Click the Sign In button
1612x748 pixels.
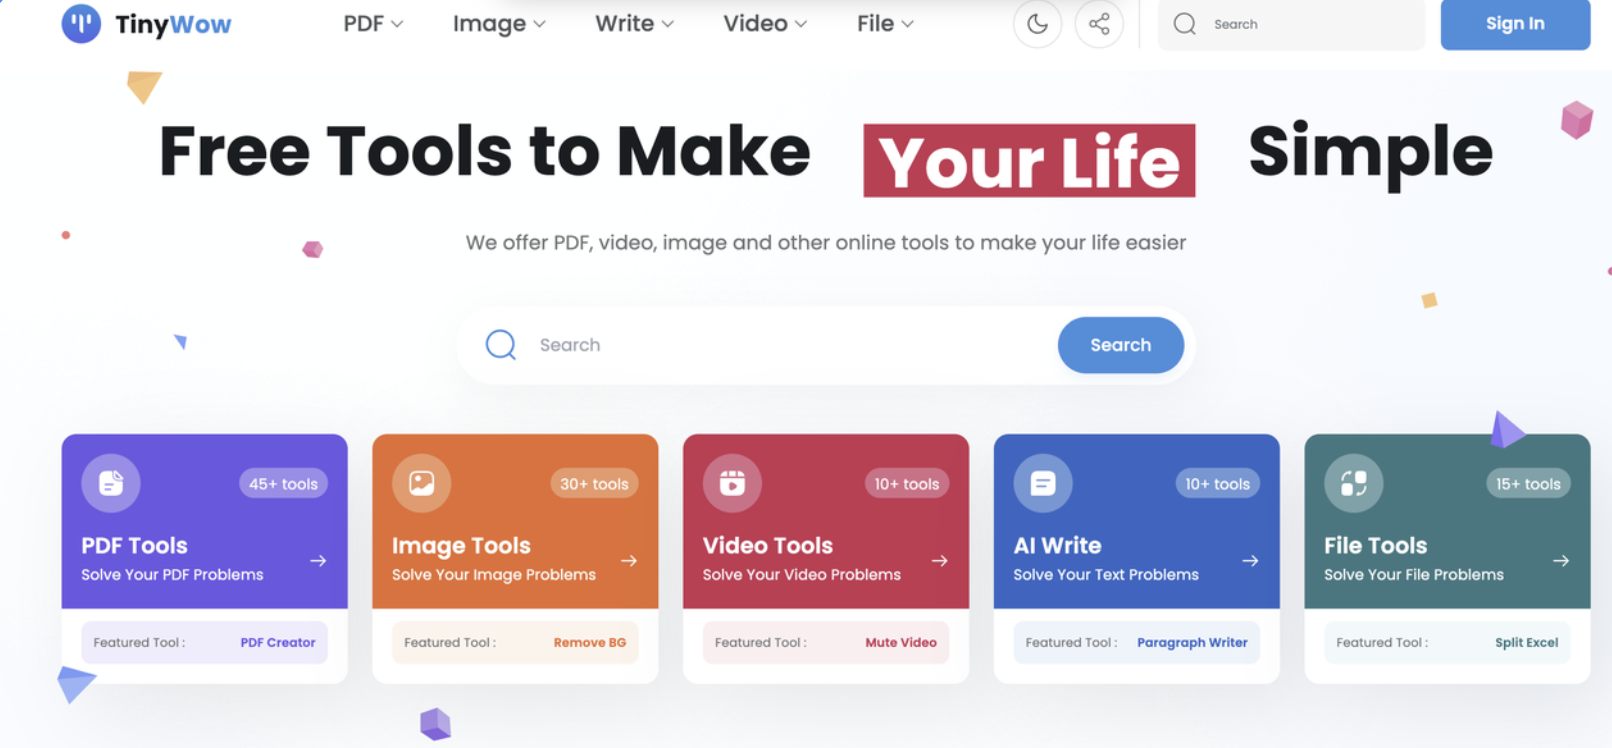(x=1514, y=24)
